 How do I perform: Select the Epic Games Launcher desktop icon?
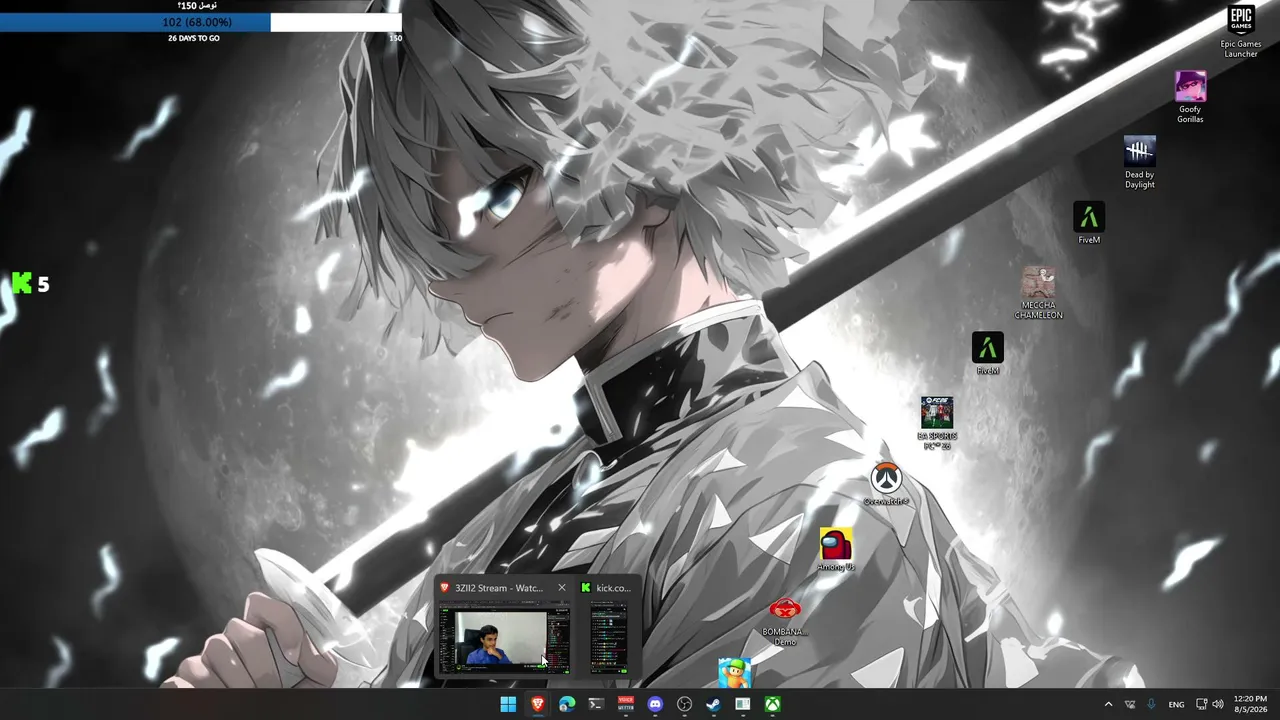(1240, 31)
